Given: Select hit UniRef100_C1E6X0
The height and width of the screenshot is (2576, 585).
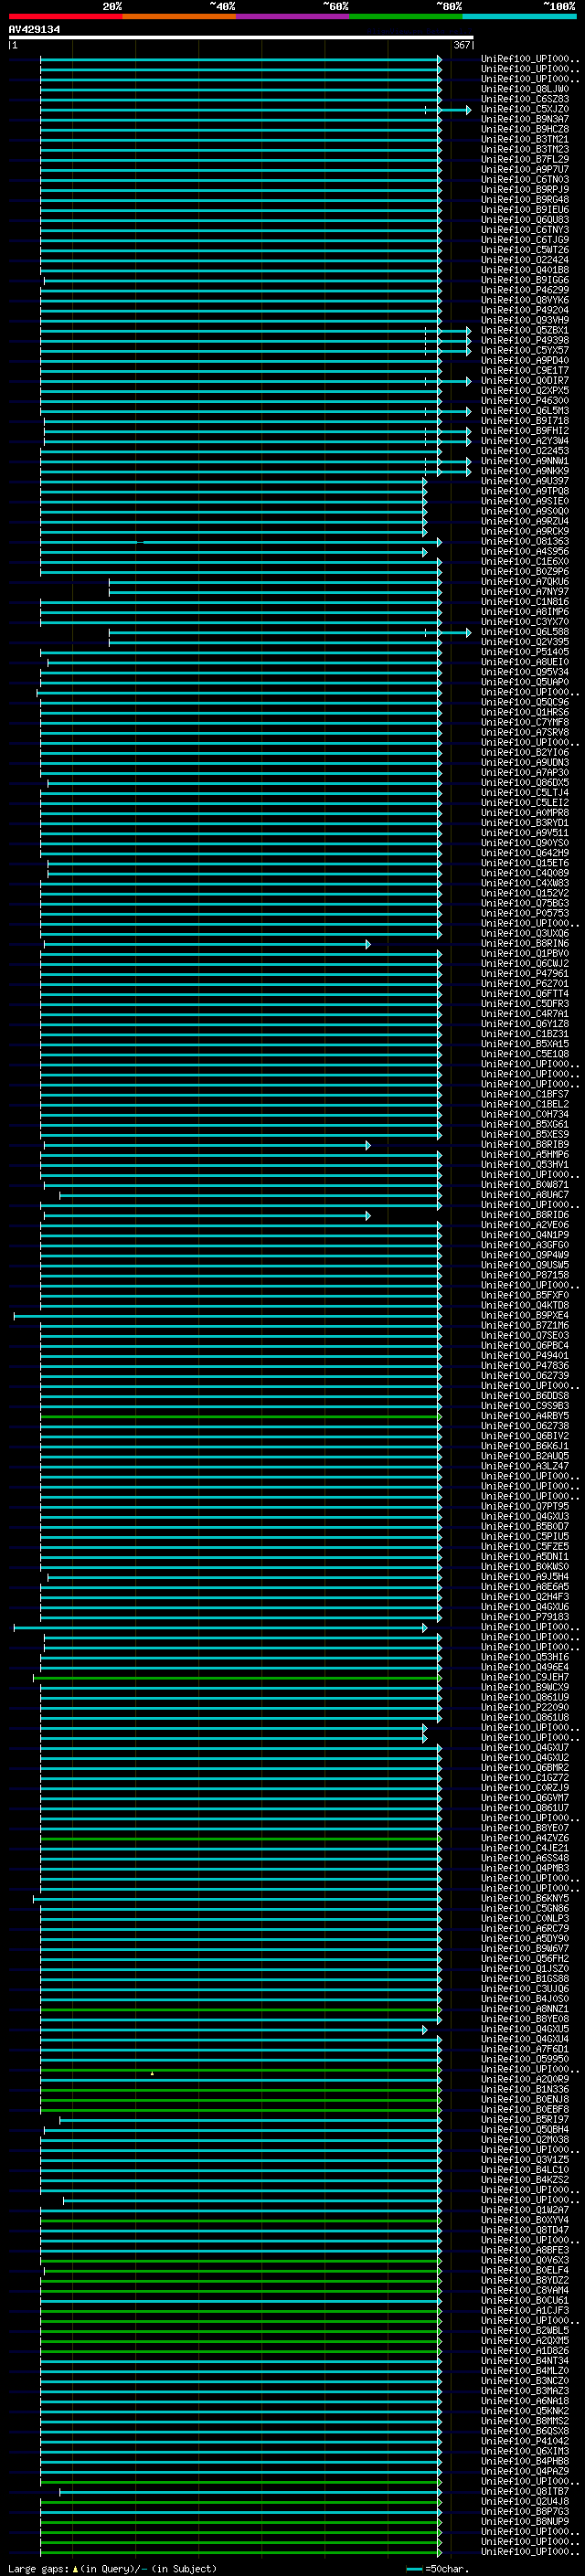Looking at the screenshot, I should [525, 561].
